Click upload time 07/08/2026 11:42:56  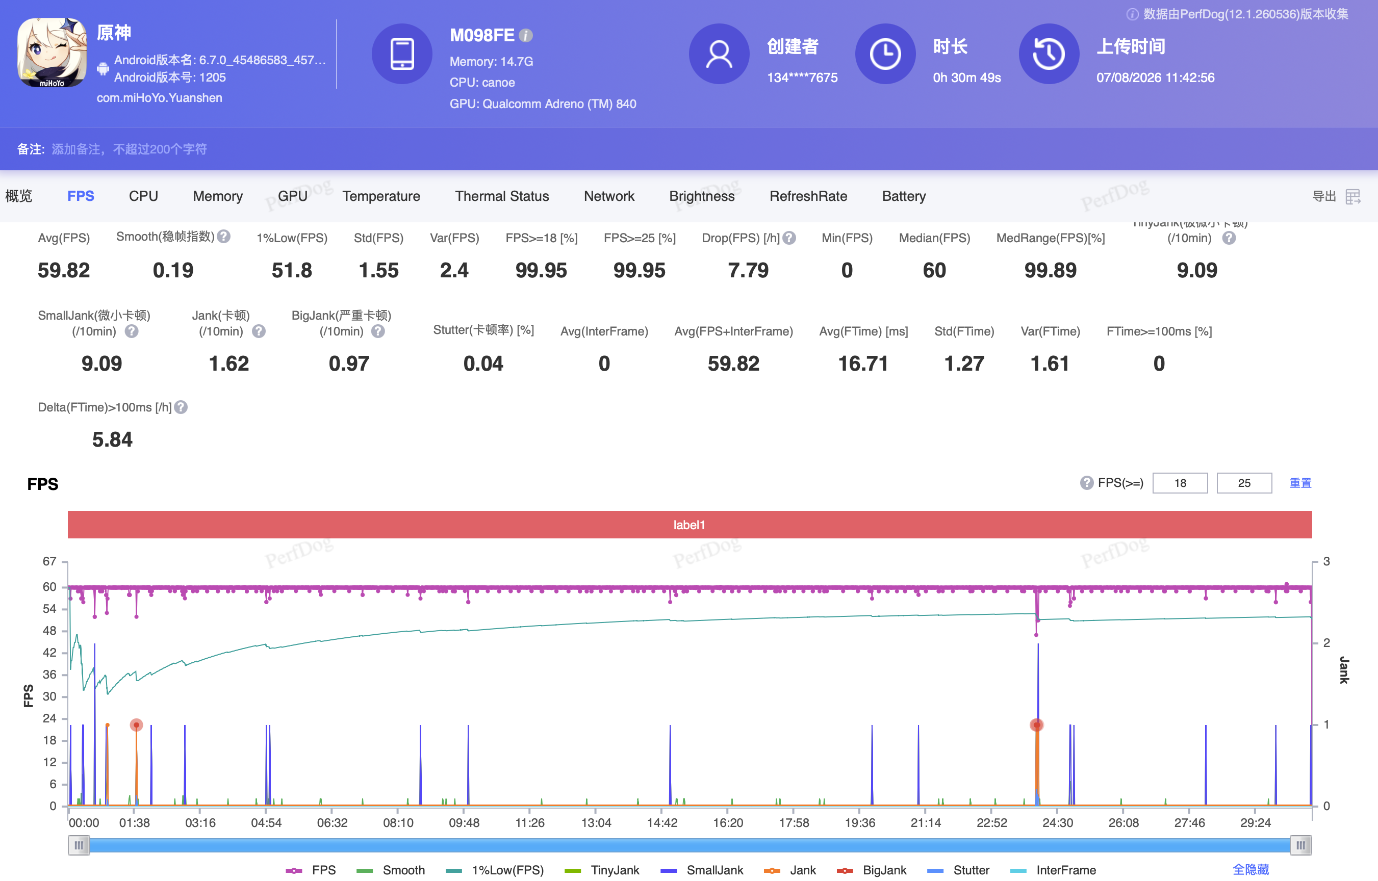[1156, 77]
